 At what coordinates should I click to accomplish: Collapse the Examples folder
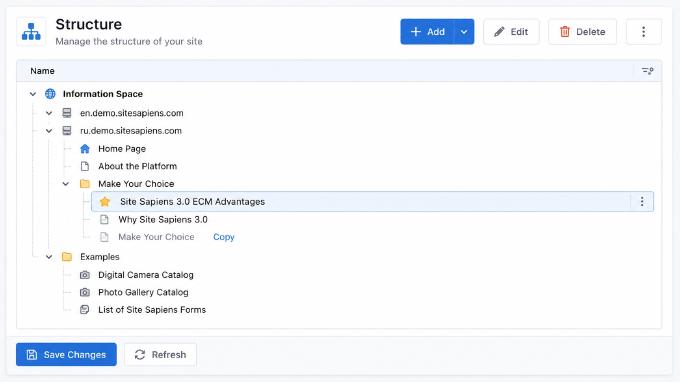[49, 257]
